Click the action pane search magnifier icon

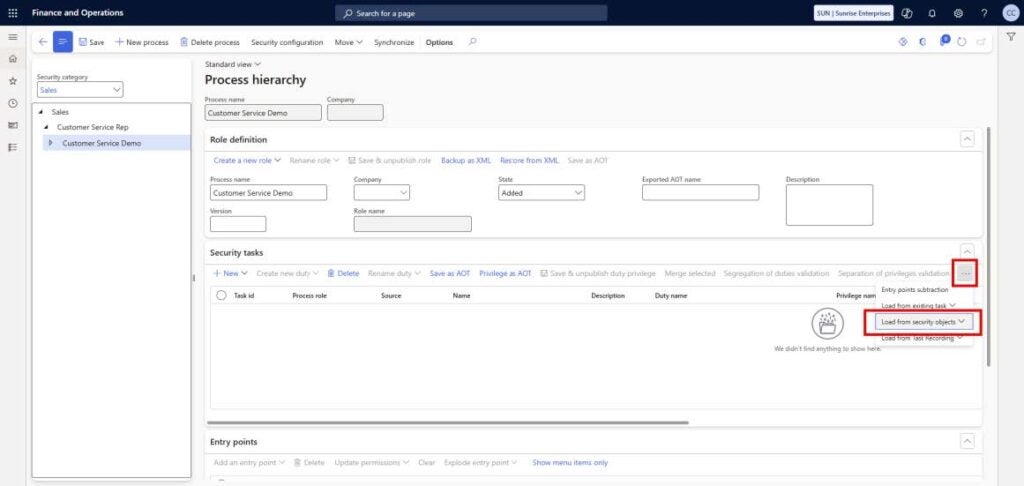point(472,42)
